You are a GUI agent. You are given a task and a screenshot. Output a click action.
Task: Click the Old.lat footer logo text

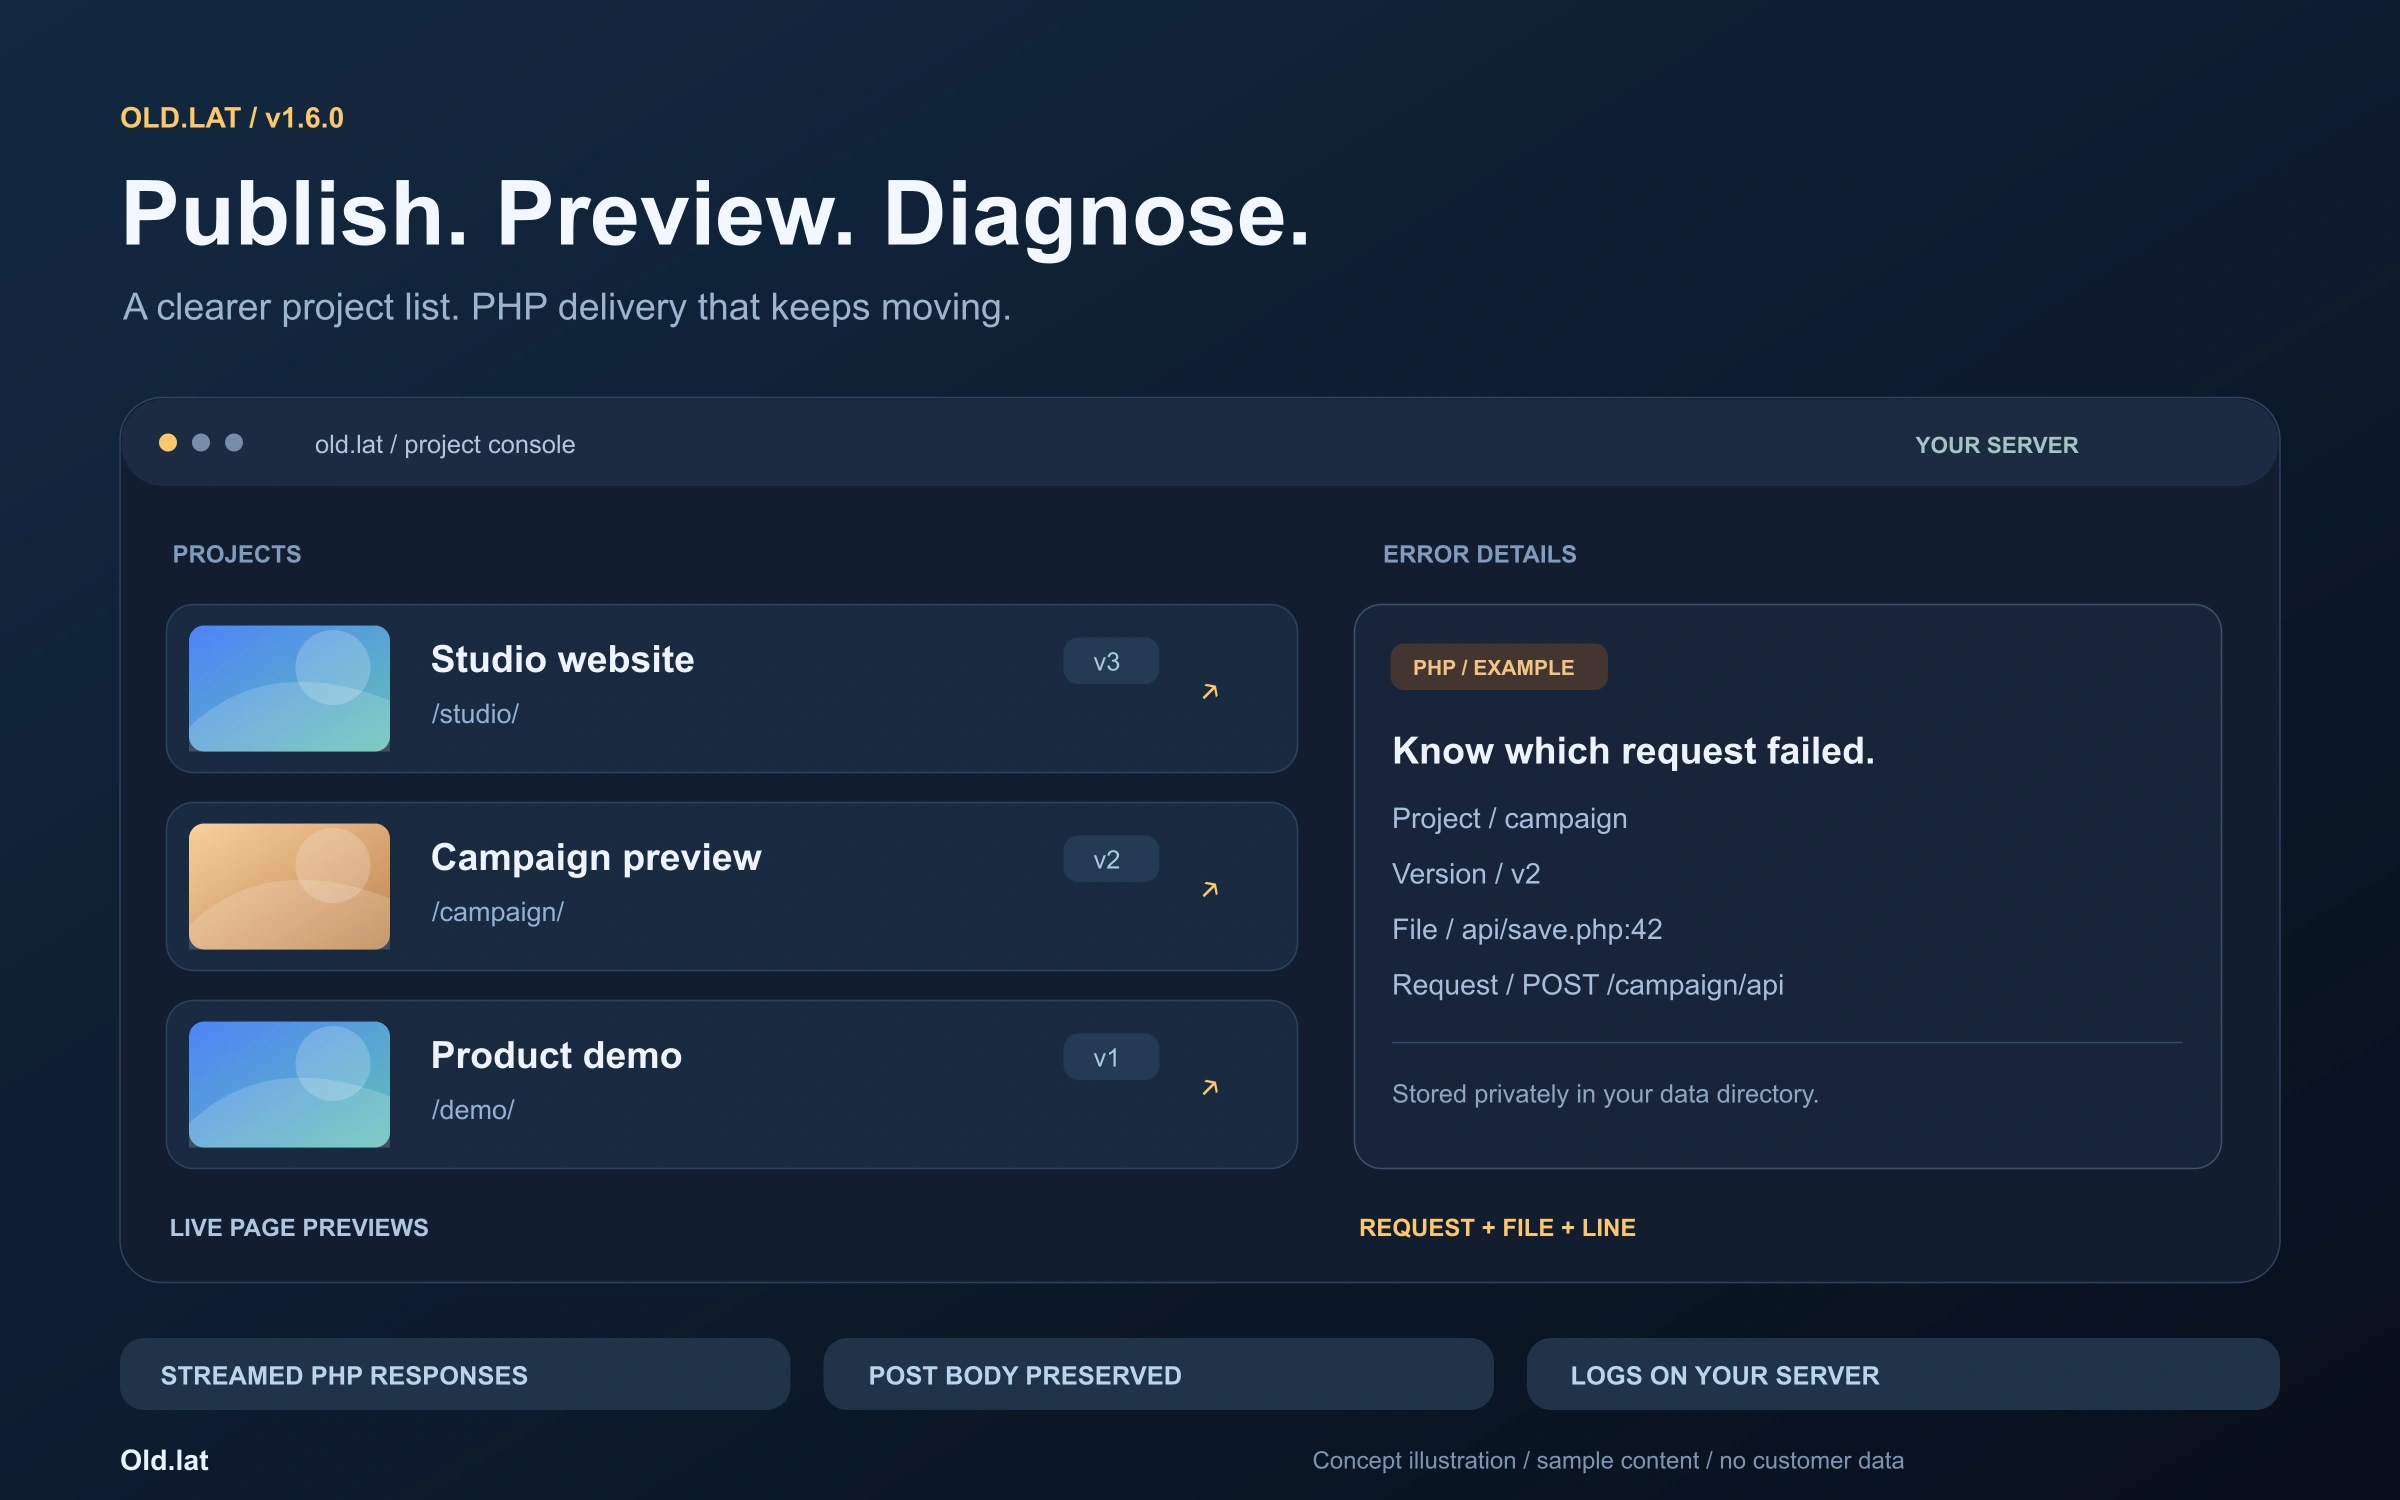(x=164, y=1460)
